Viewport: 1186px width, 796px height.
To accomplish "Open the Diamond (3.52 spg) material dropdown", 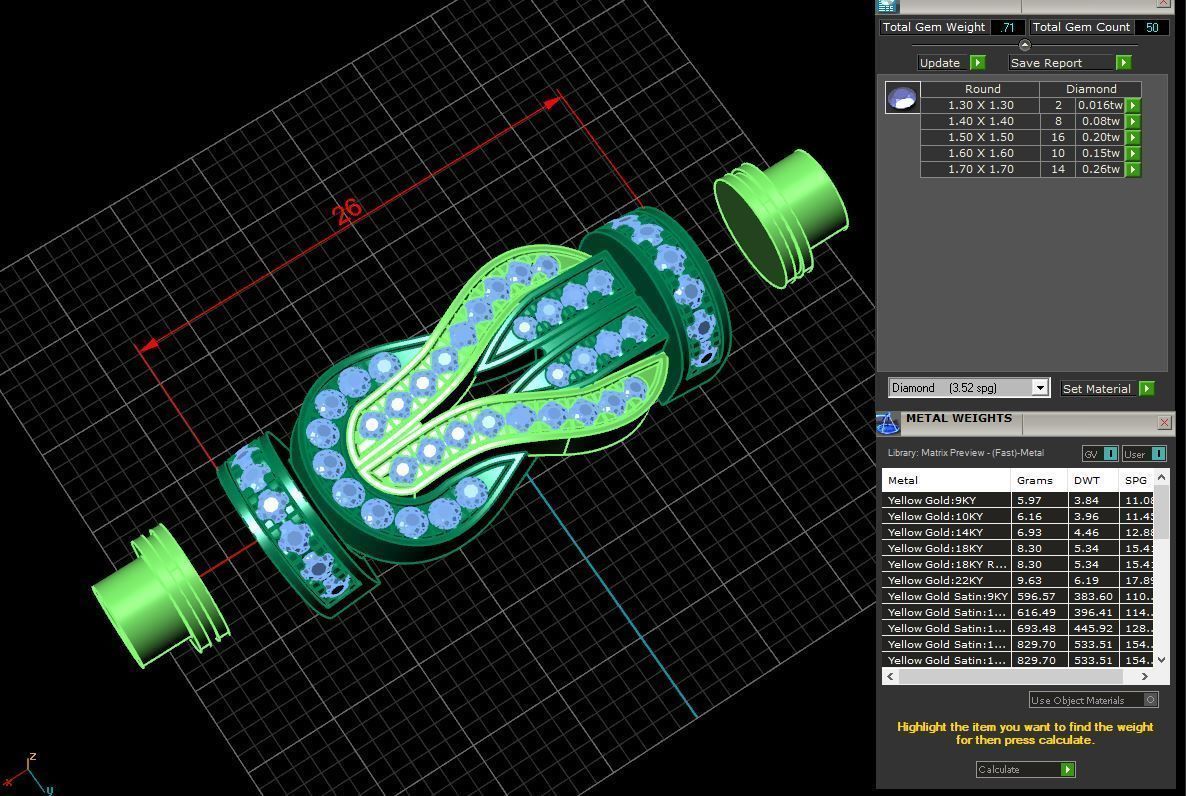I will pos(1041,387).
